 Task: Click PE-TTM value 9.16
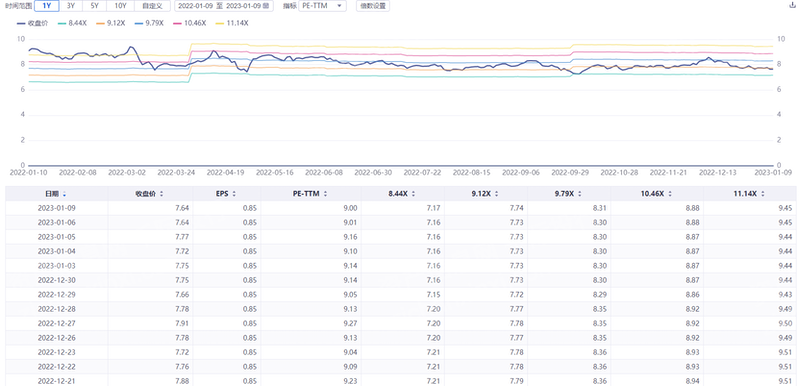coord(350,237)
